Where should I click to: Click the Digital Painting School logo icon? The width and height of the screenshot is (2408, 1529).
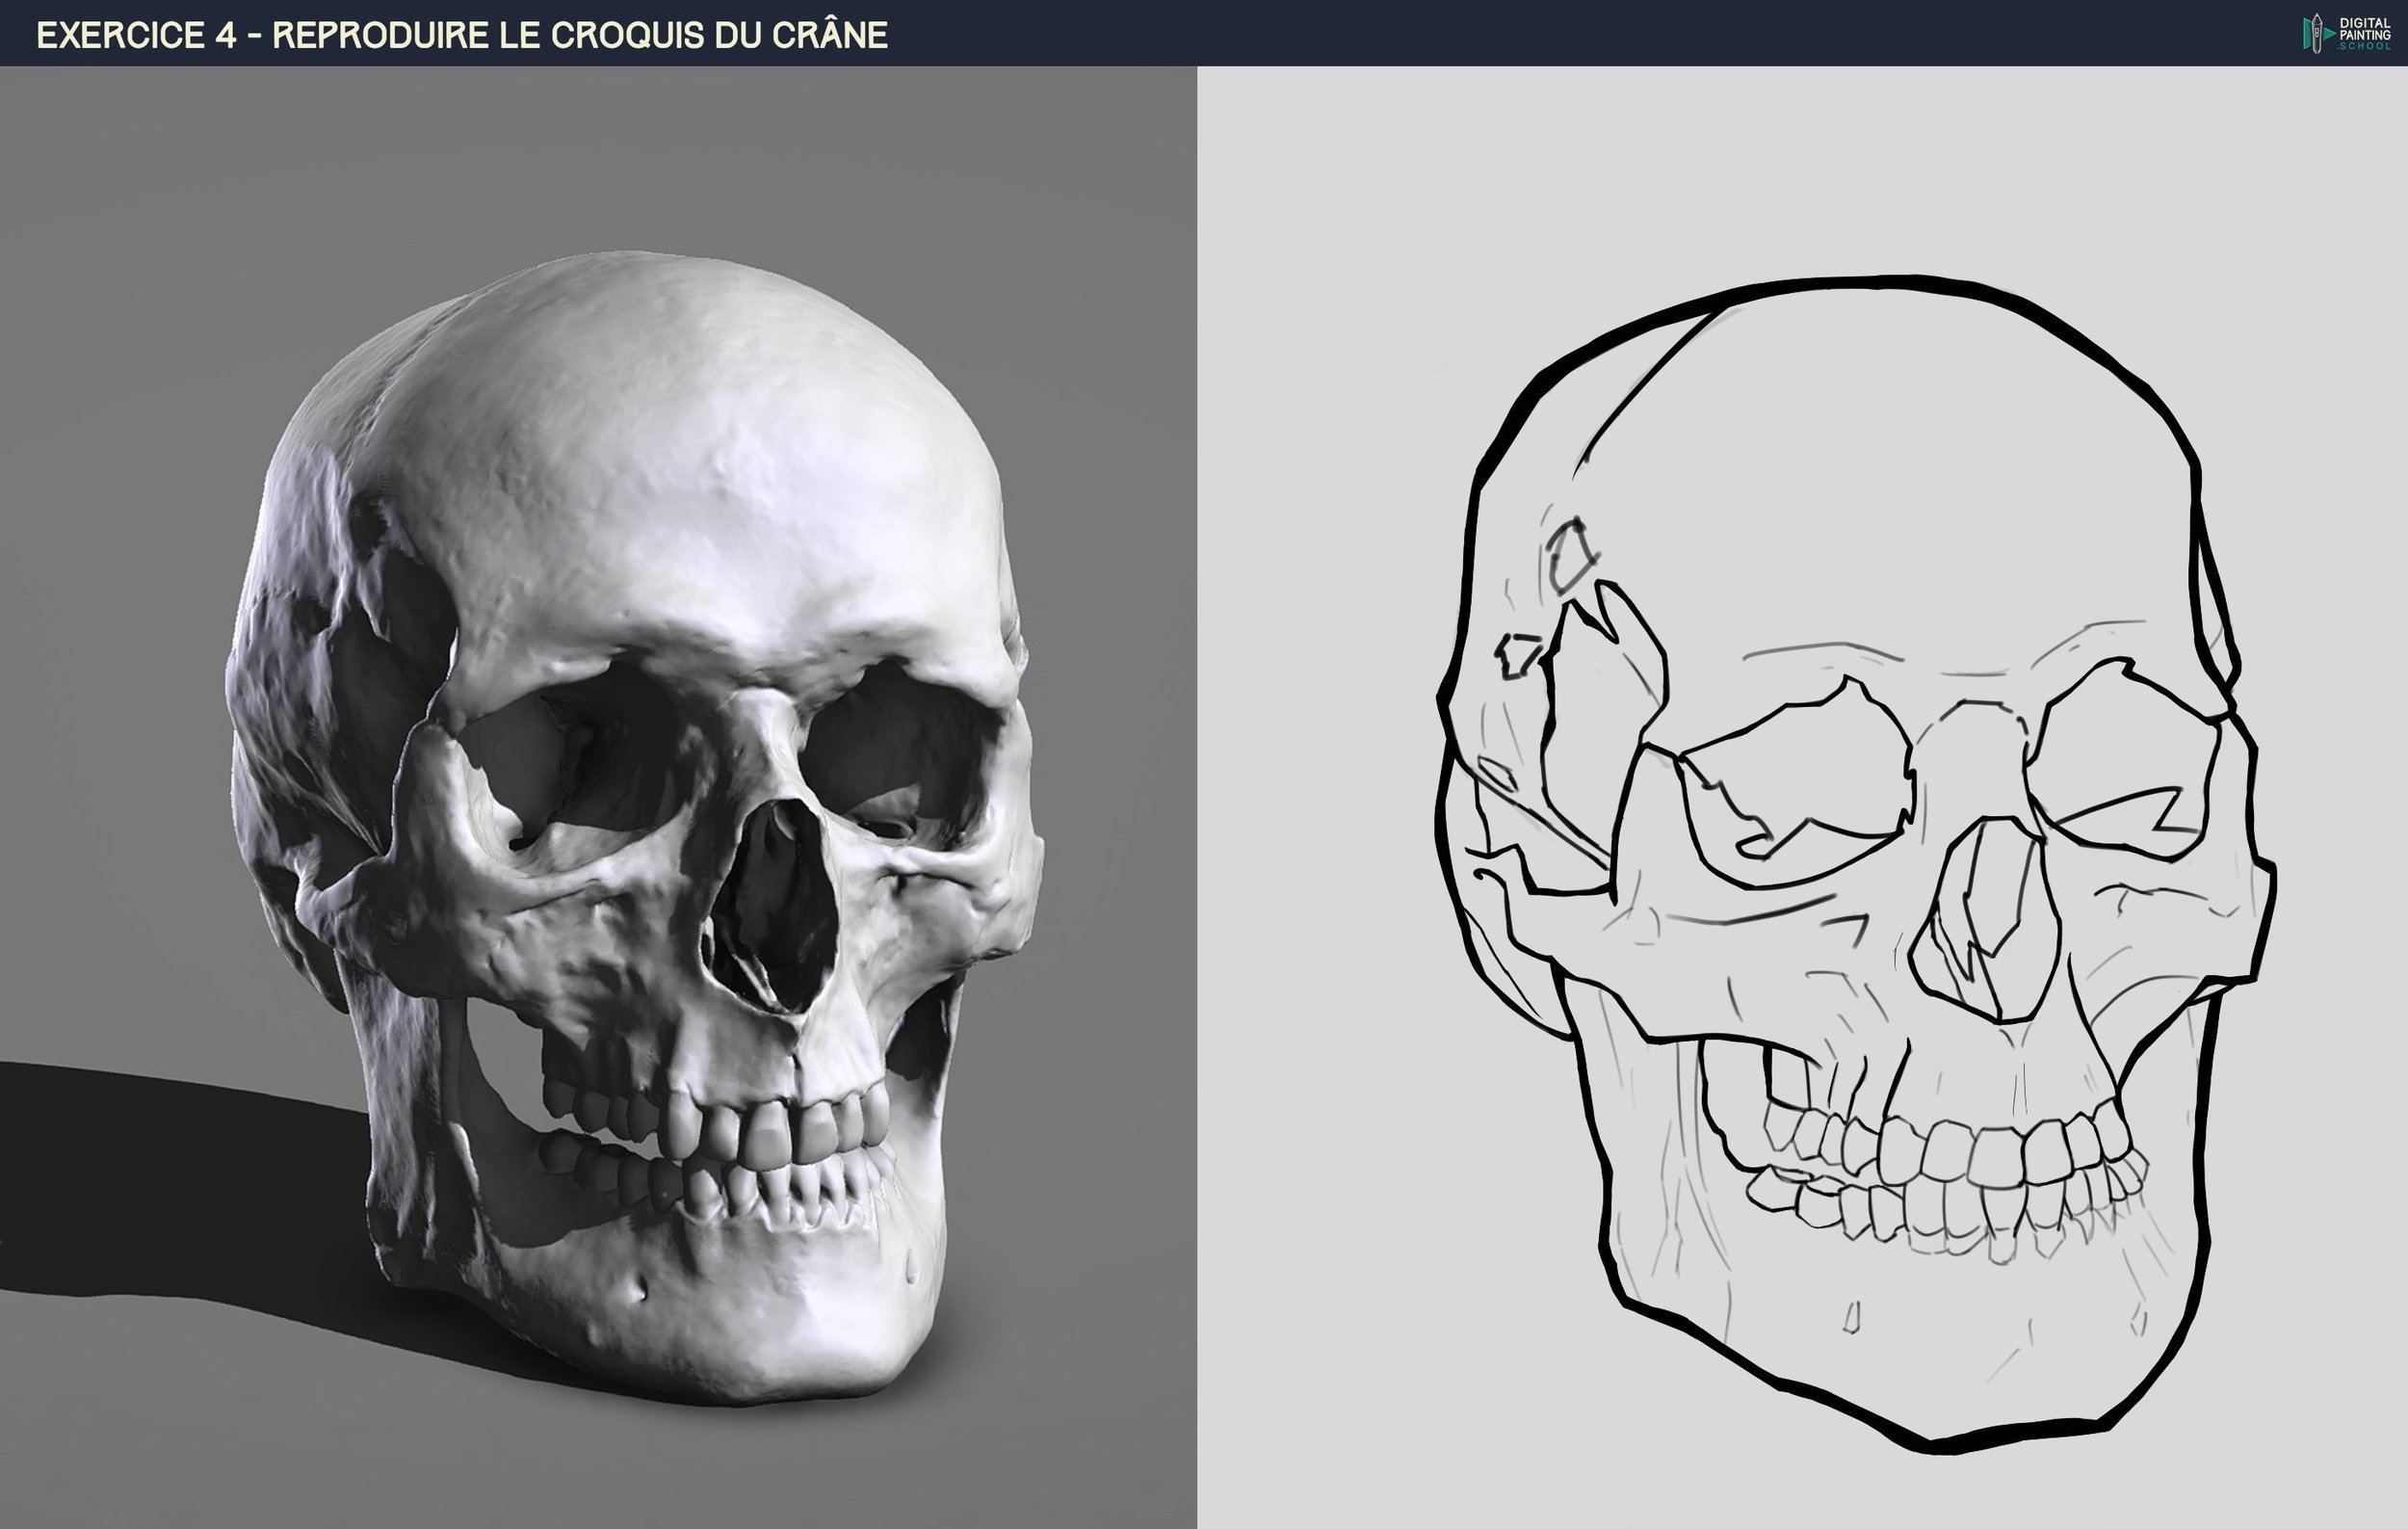[2317, 33]
